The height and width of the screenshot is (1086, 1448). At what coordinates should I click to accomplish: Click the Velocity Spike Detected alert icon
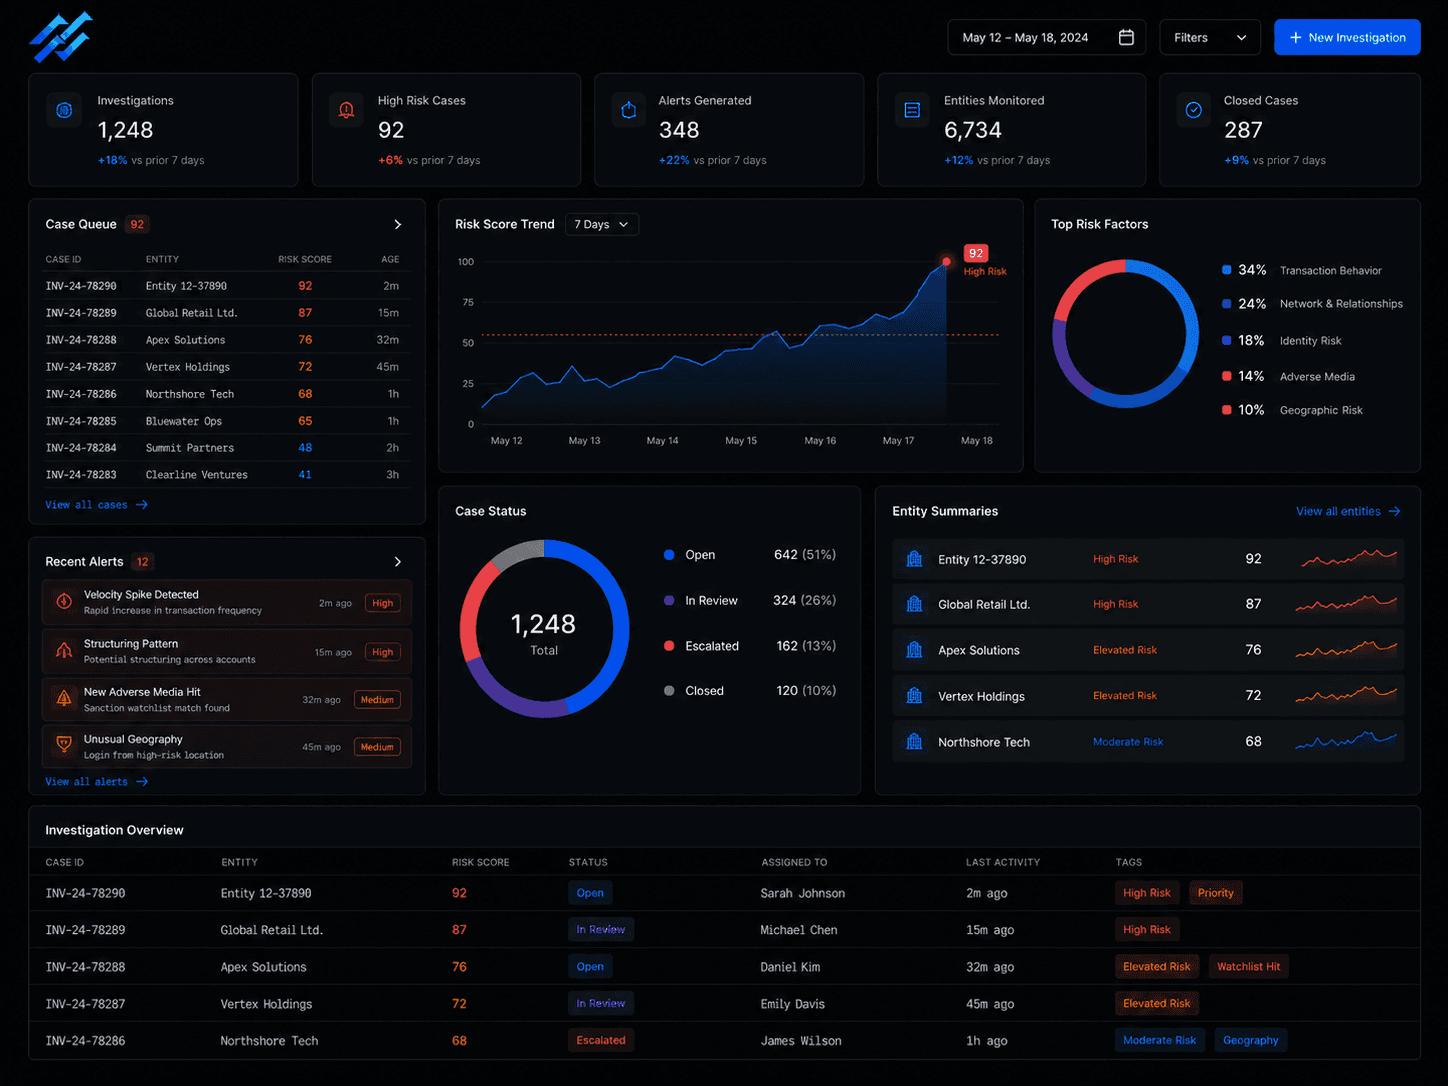(x=64, y=601)
